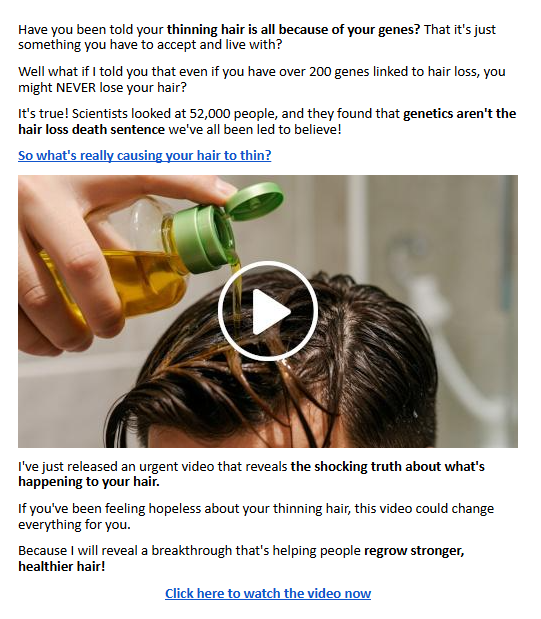Click the green bottle cap in the video thumbnail
Viewport: 541px width, 619px height.
229,225
